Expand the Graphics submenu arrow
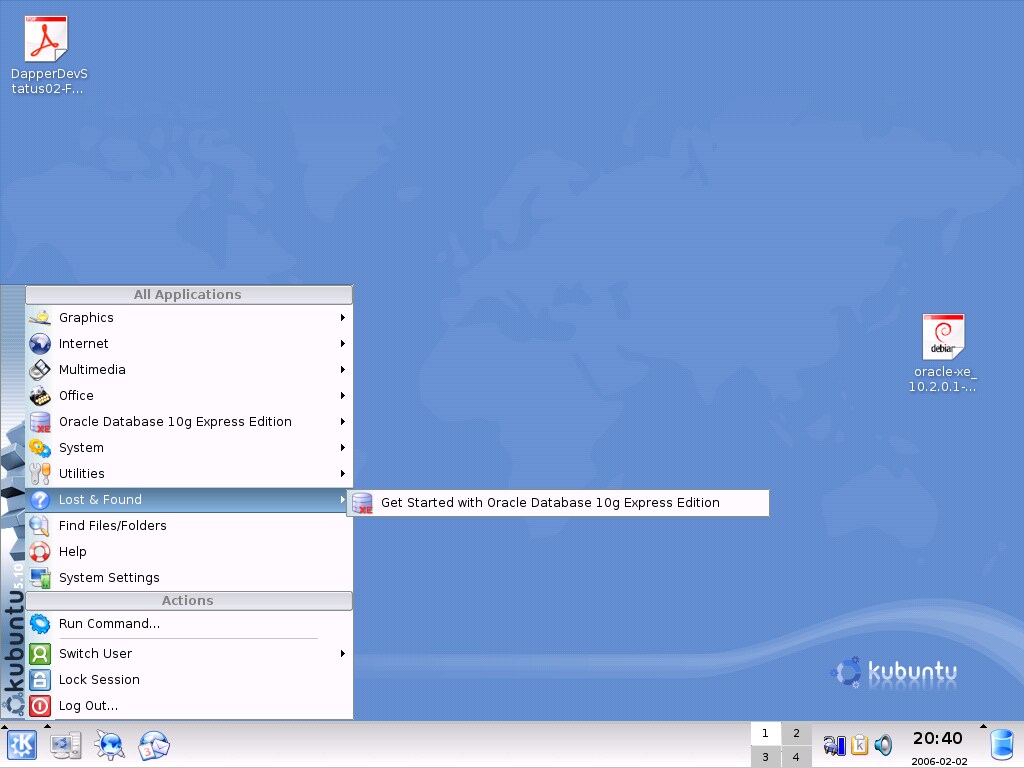Screen dimensions: 1024x768 click(342, 317)
